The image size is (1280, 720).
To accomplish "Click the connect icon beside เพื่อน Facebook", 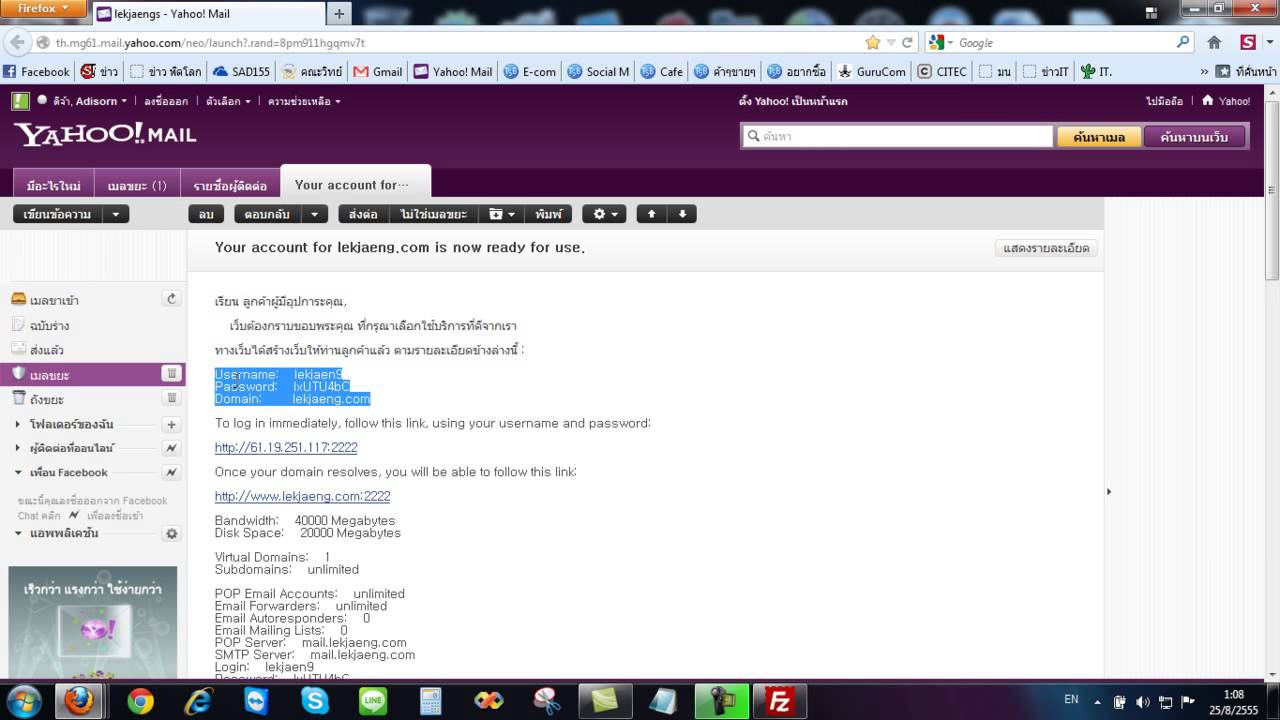I will [x=171, y=472].
